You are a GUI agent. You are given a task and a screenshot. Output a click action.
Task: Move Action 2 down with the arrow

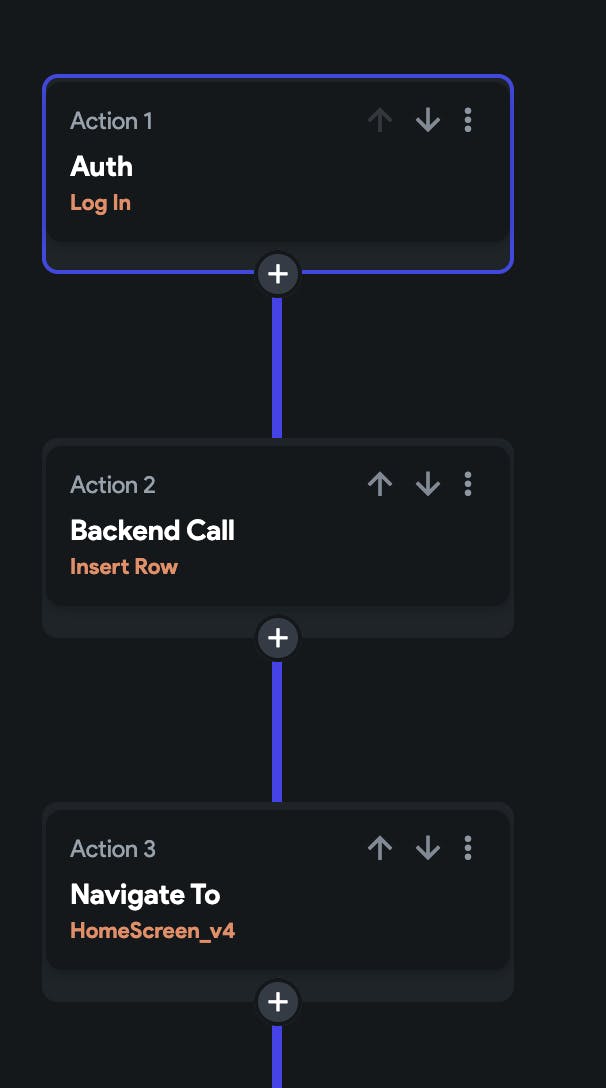tap(428, 485)
